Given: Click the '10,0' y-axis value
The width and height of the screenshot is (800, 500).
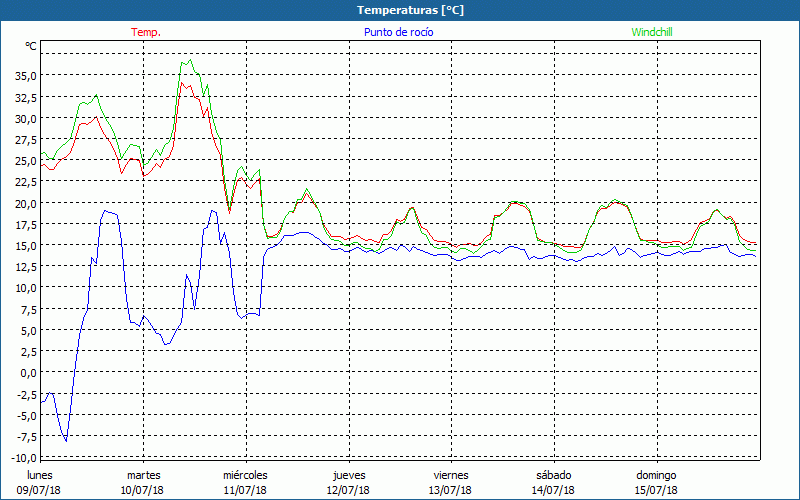Looking at the screenshot, I should 26,288.
